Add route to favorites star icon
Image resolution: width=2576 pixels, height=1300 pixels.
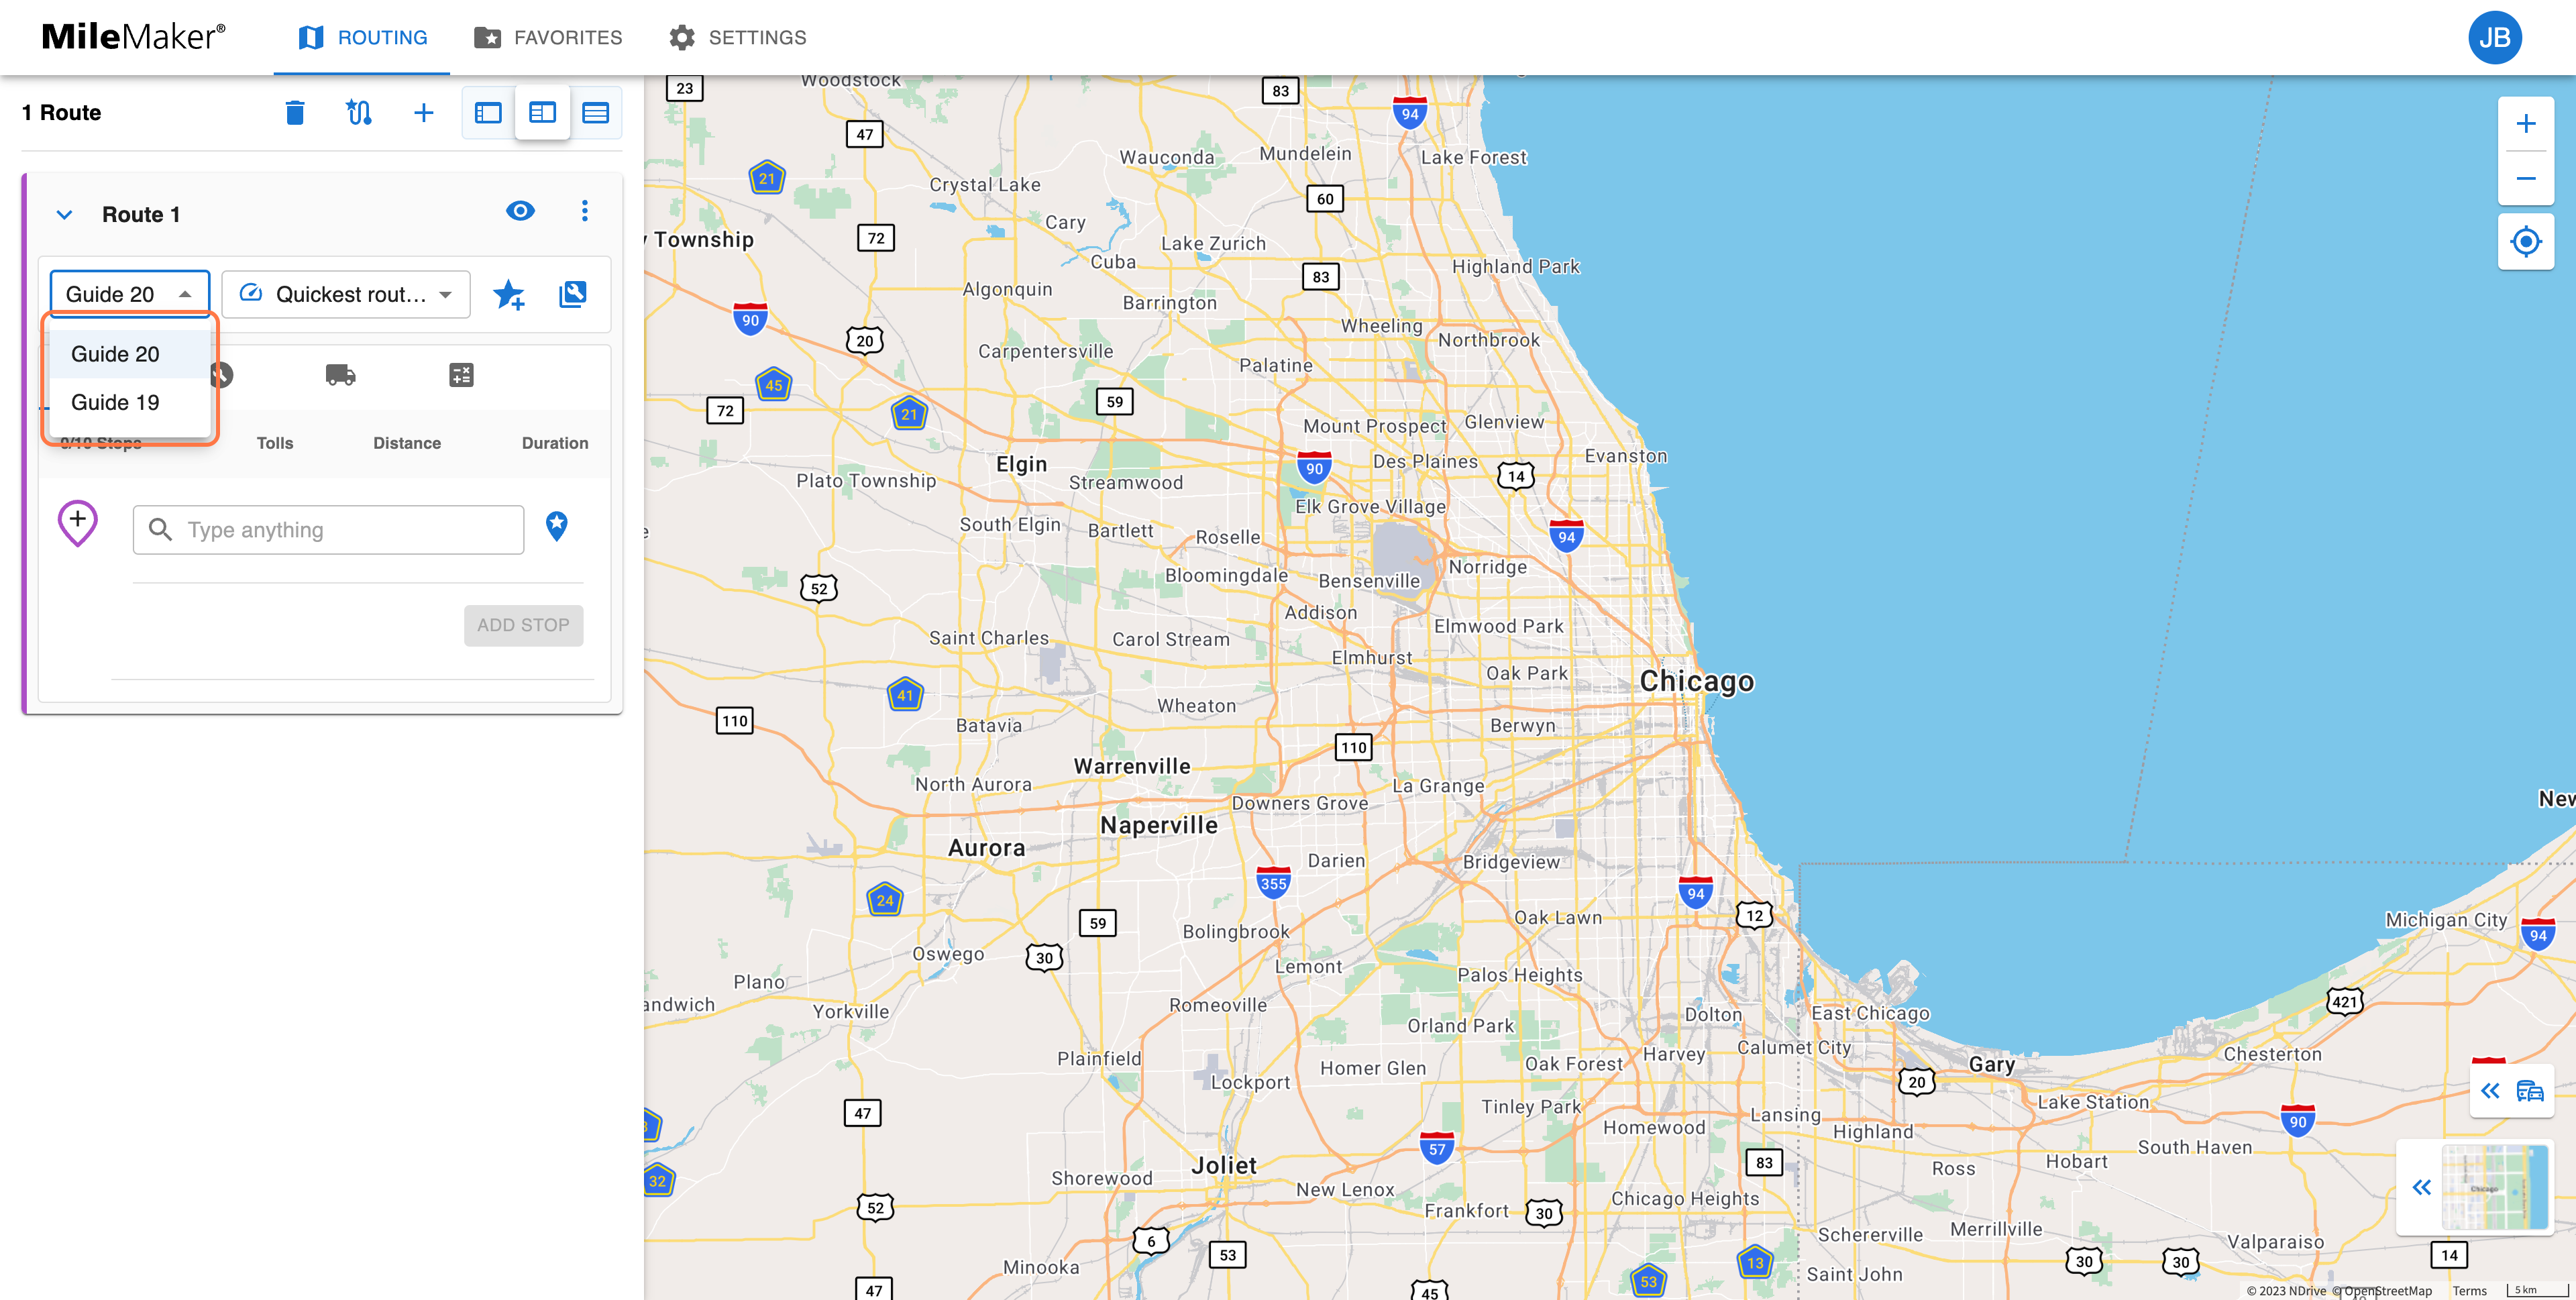tap(510, 294)
